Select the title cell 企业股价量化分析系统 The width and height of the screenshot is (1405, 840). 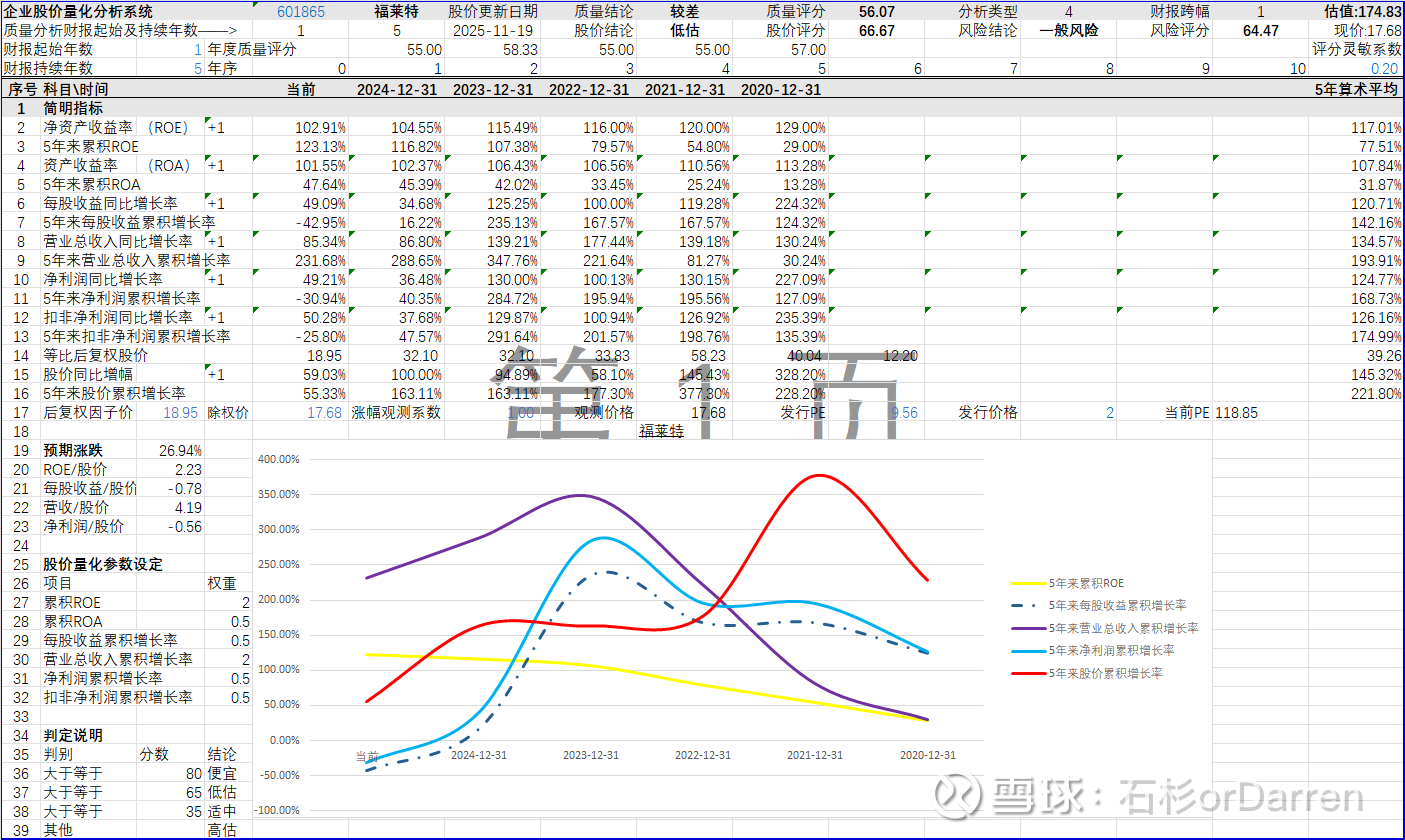click(x=79, y=12)
